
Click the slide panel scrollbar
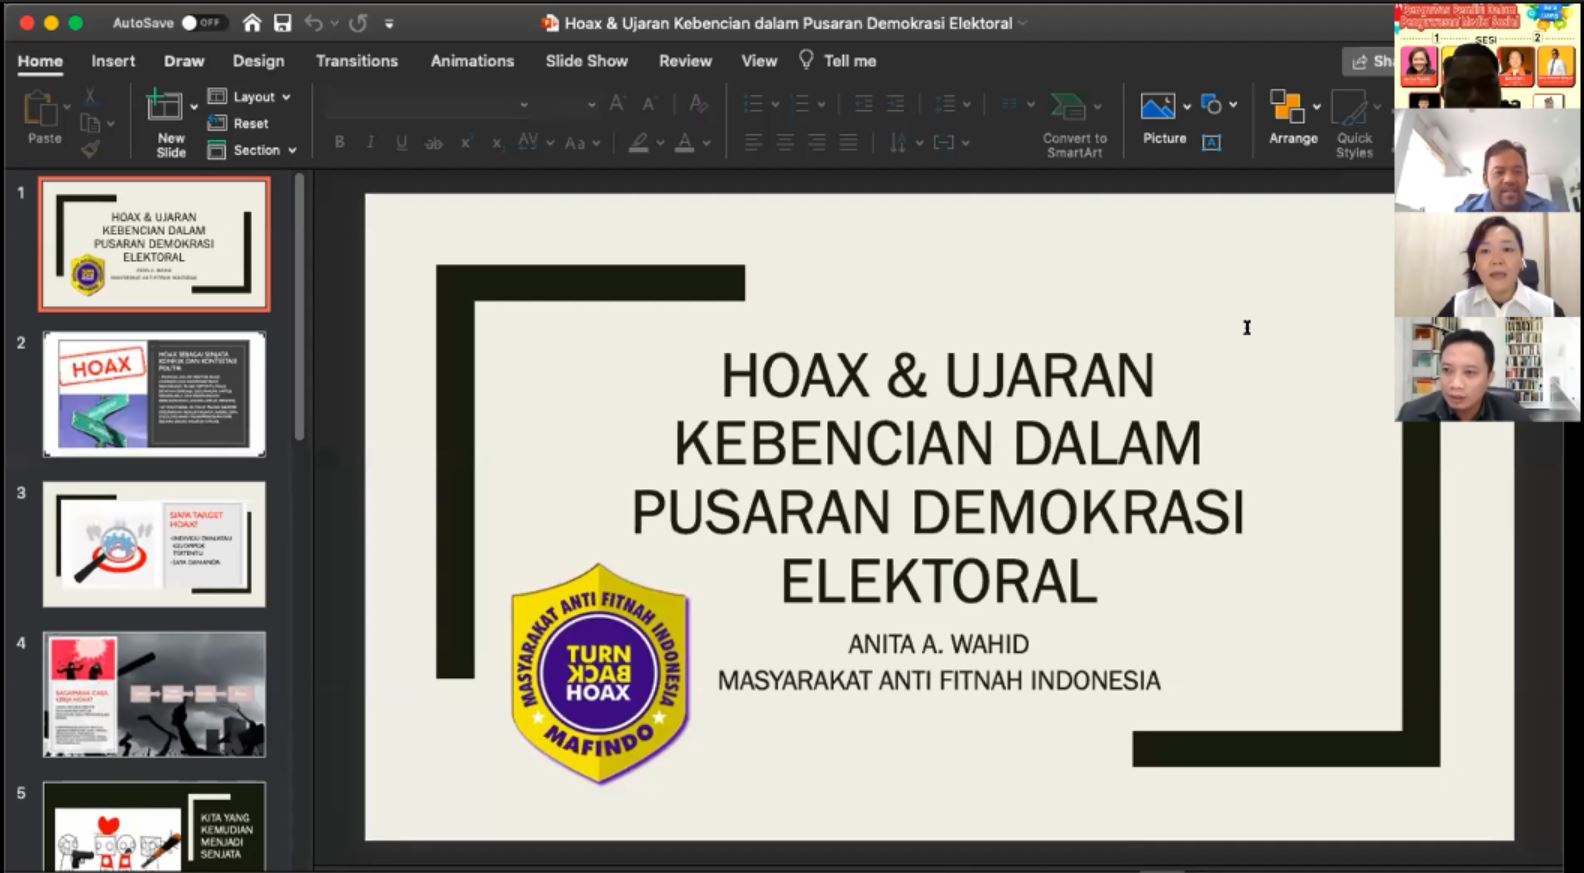coord(299,308)
